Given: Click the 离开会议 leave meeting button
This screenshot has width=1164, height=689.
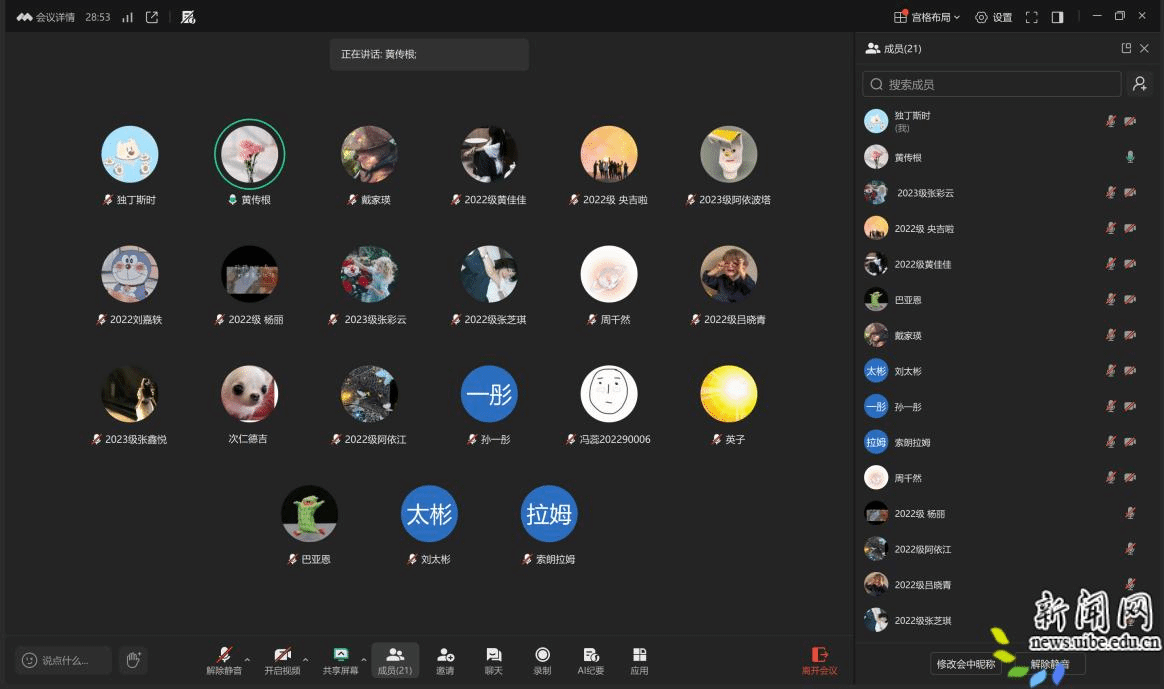Looking at the screenshot, I should tap(819, 660).
